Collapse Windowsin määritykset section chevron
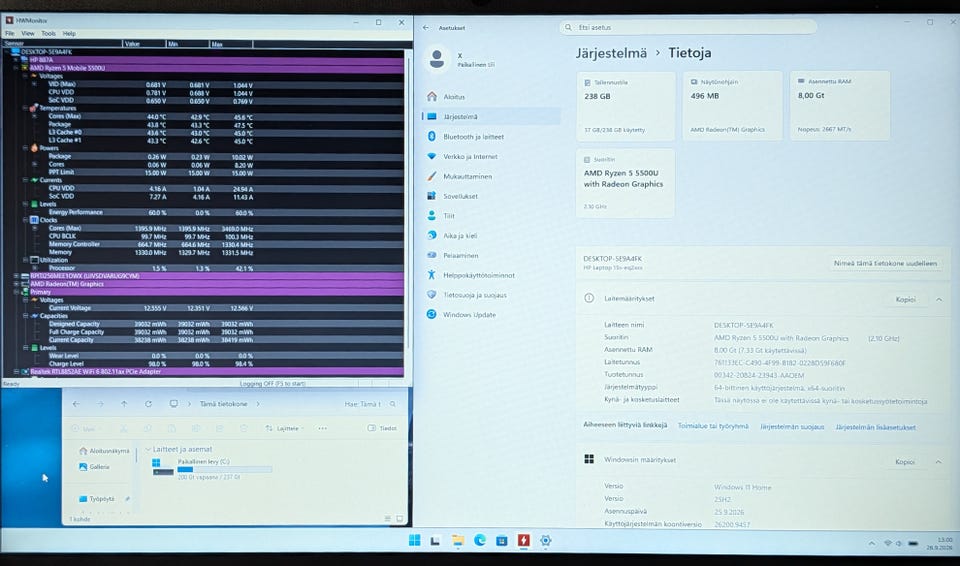The height and width of the screenshot is (566, 960). click(x=938, y=462)
